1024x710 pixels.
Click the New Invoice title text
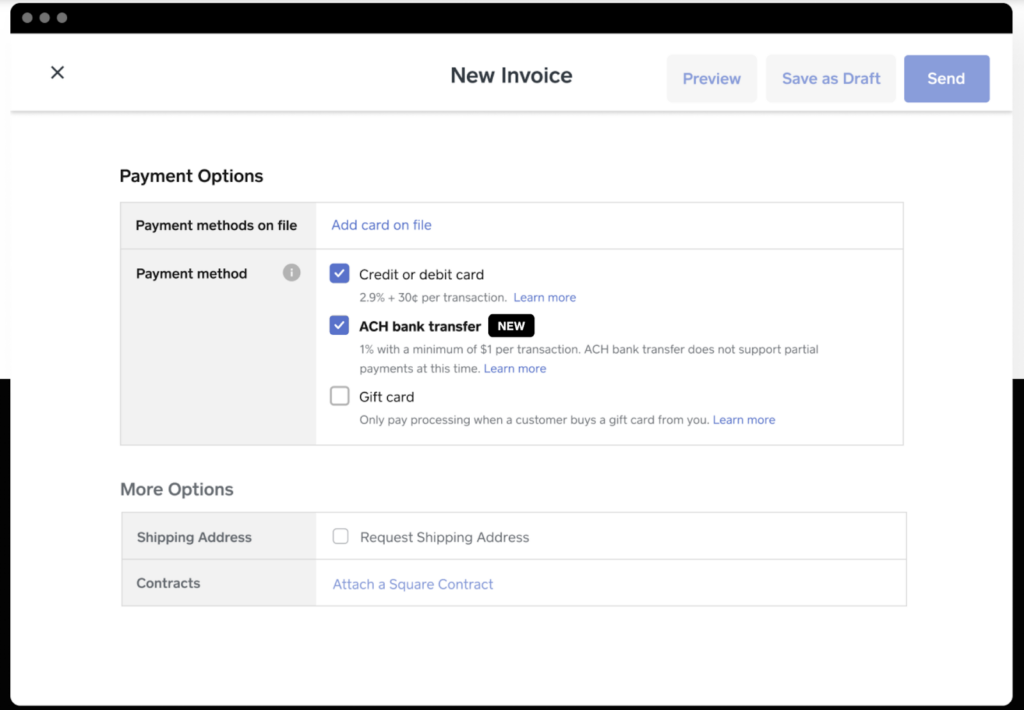pyautogui.click(x=511, y=76)
